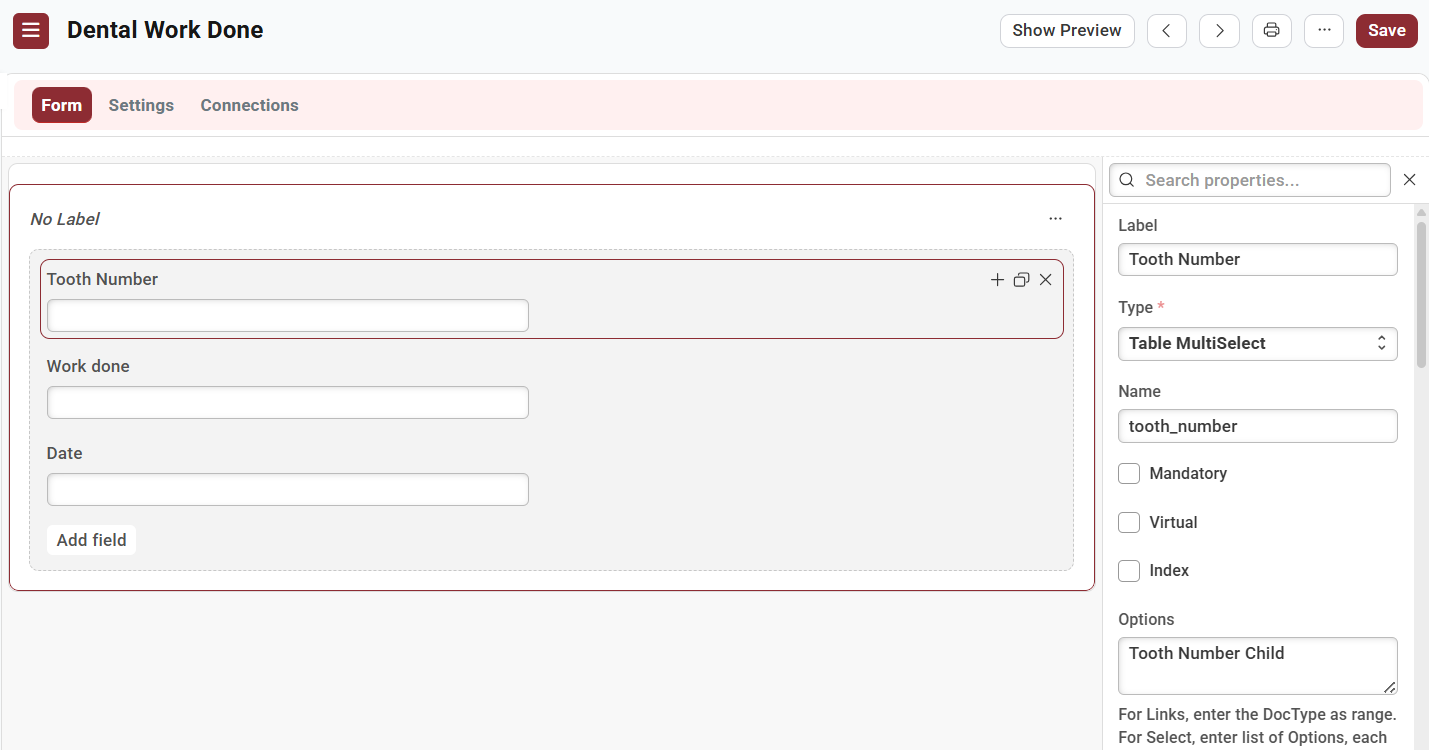Click the search magnifier icon
The width and height of the screenshot is (1429, 750).
pyautogui.click(x=1127, y=180)
